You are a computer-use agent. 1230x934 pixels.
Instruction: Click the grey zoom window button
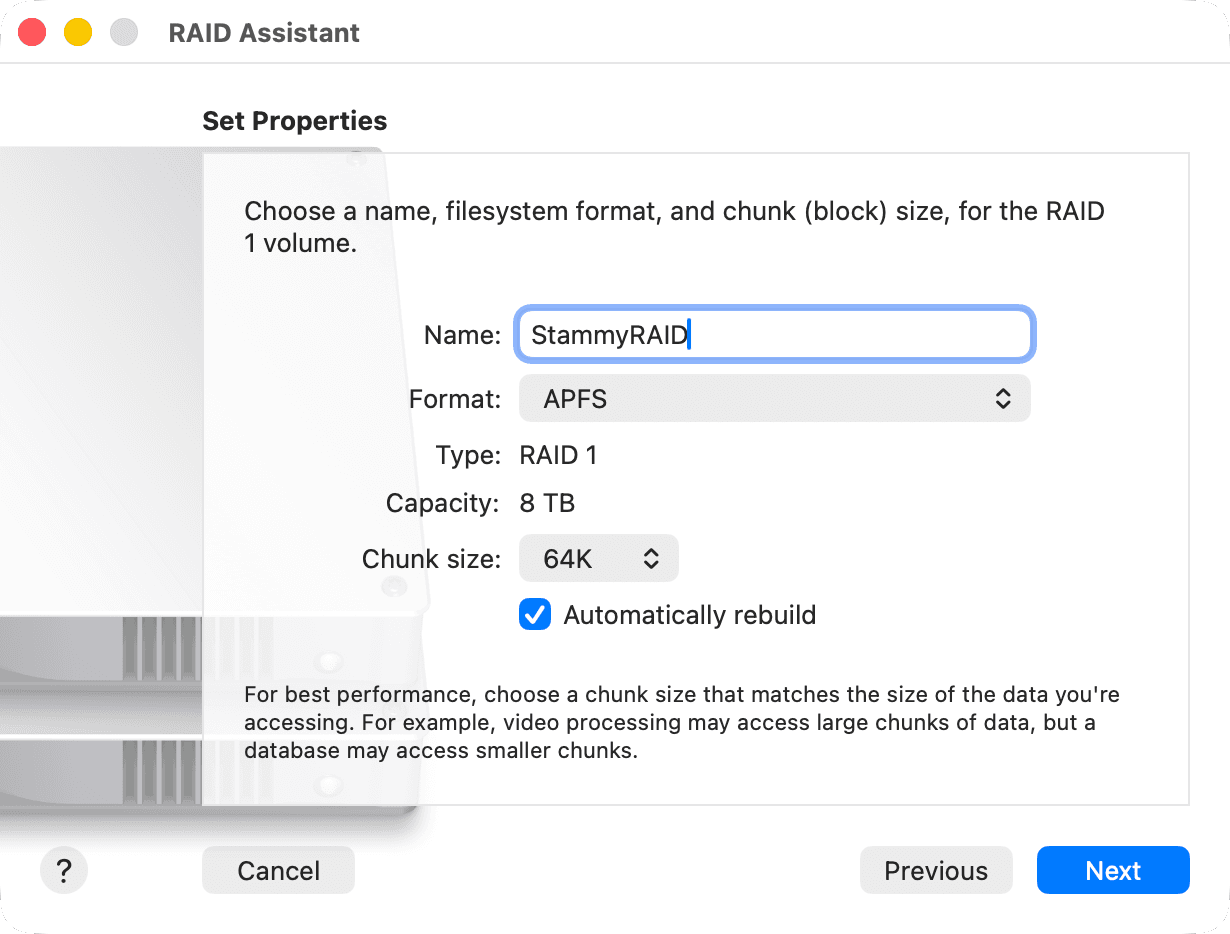[x=122, y=31]
